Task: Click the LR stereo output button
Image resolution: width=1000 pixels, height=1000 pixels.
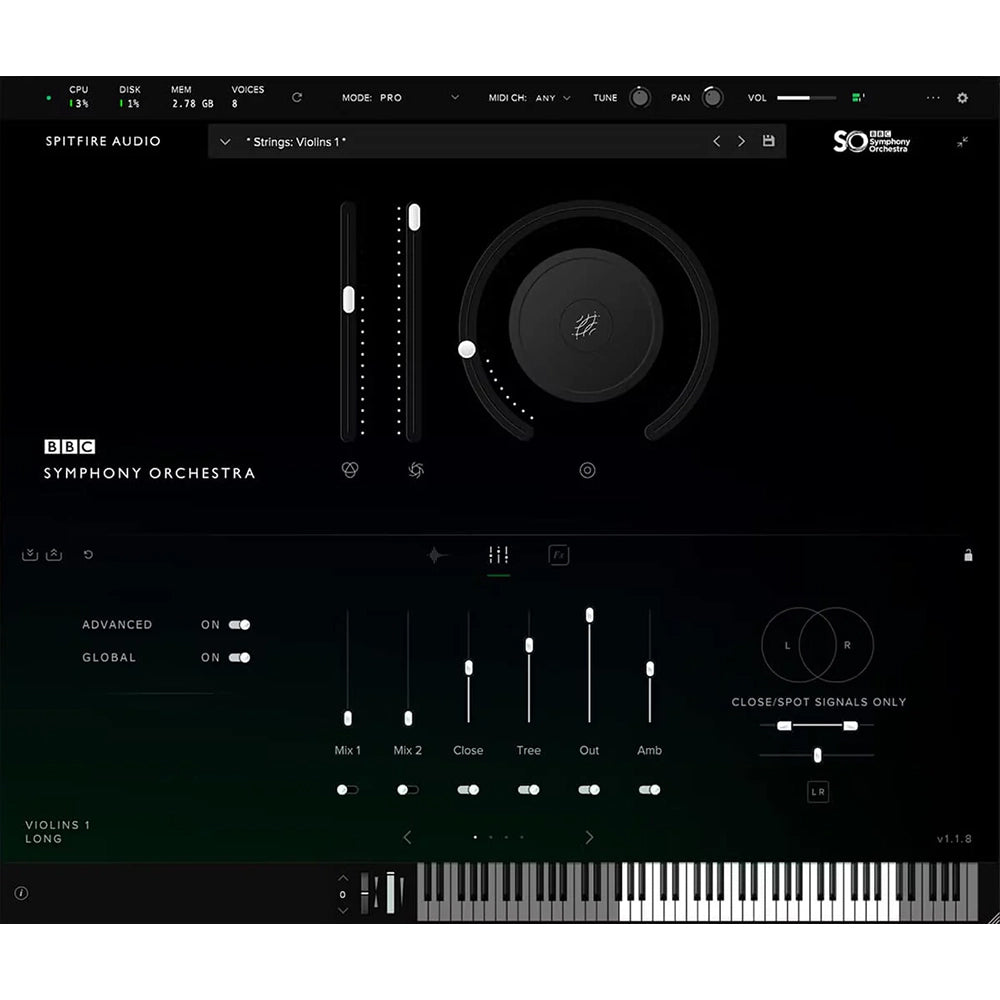Action: [x=816, y=791]
